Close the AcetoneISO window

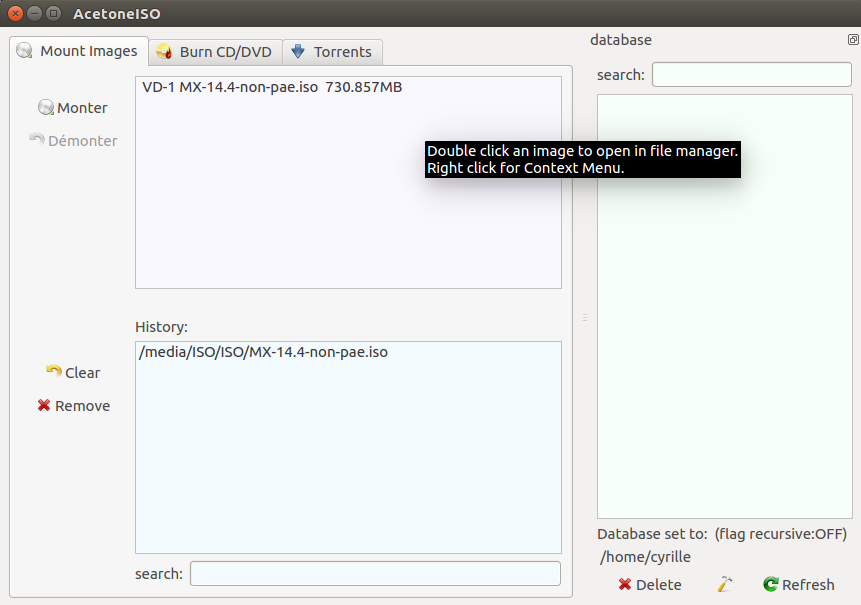click(x=16, y=13)
